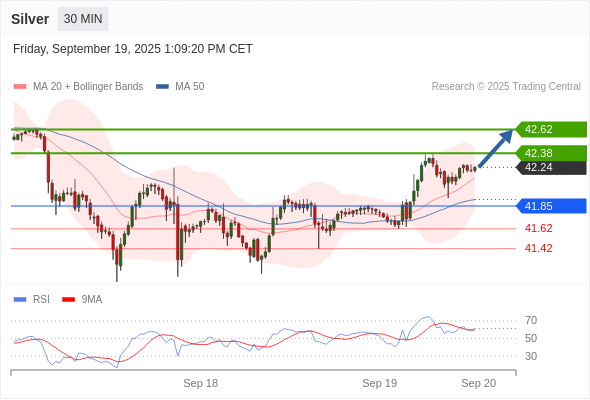
Task: Click the 41.42 support level text
Action: (x=539, y=248)
